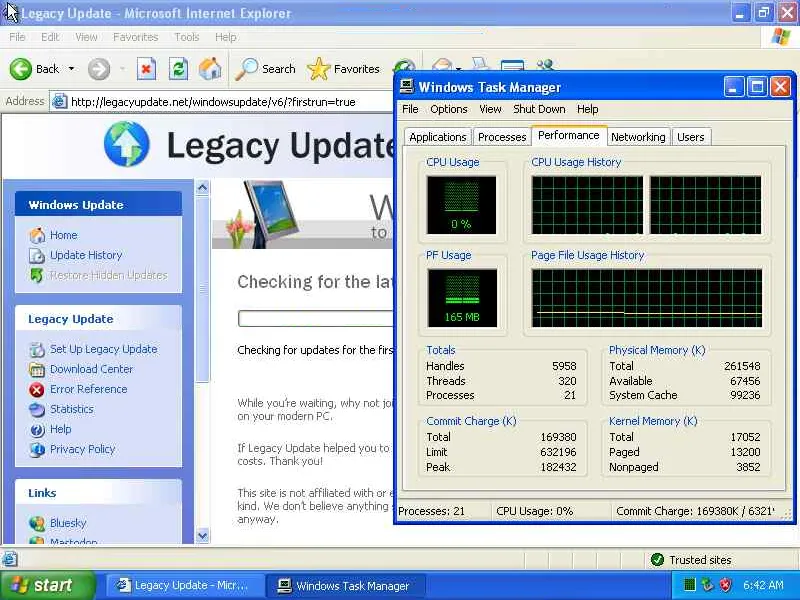Open the Options menu in Task Manager
The image size is (800, 600).
click(x=448, y=109)
